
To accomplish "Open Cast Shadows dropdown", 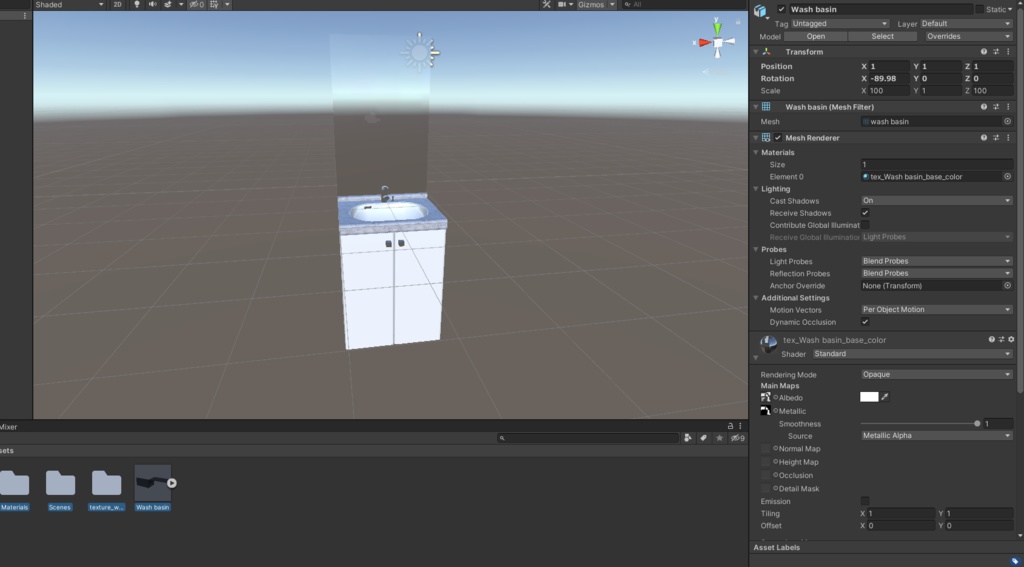I will [937, 201].
